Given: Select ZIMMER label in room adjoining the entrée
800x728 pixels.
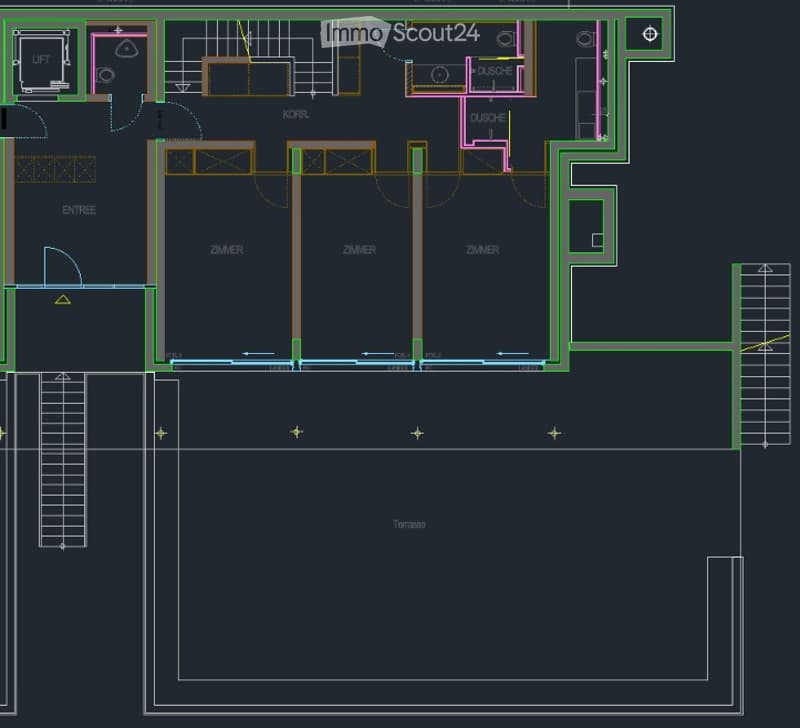Looking at the screenshot, I should point(227,249).
